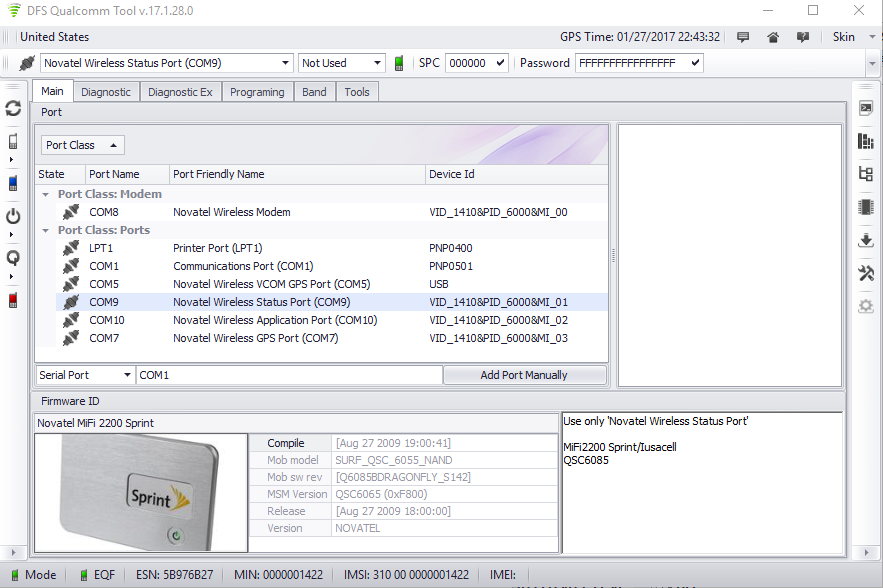This screenshot has width=883, height=588.
Task: Select the COM1 Communications Port row
Action: coord(332,266)
